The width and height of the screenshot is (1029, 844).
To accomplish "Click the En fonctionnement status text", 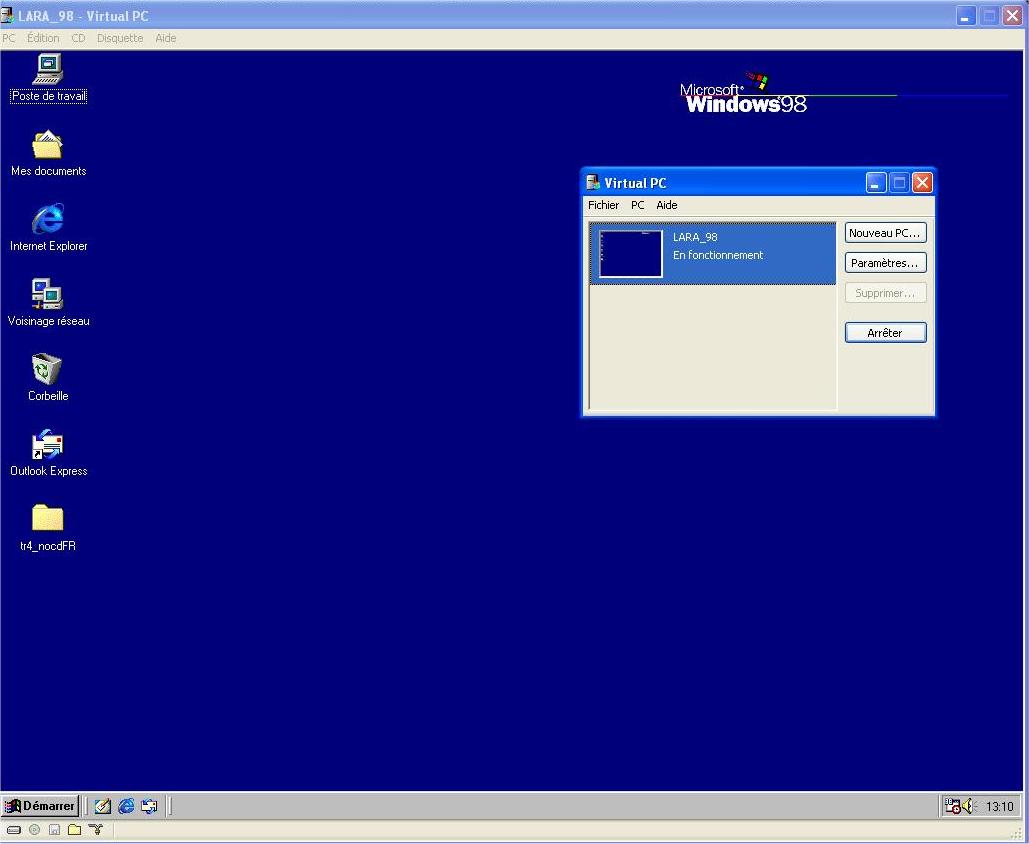I will [x=718, y=255].
